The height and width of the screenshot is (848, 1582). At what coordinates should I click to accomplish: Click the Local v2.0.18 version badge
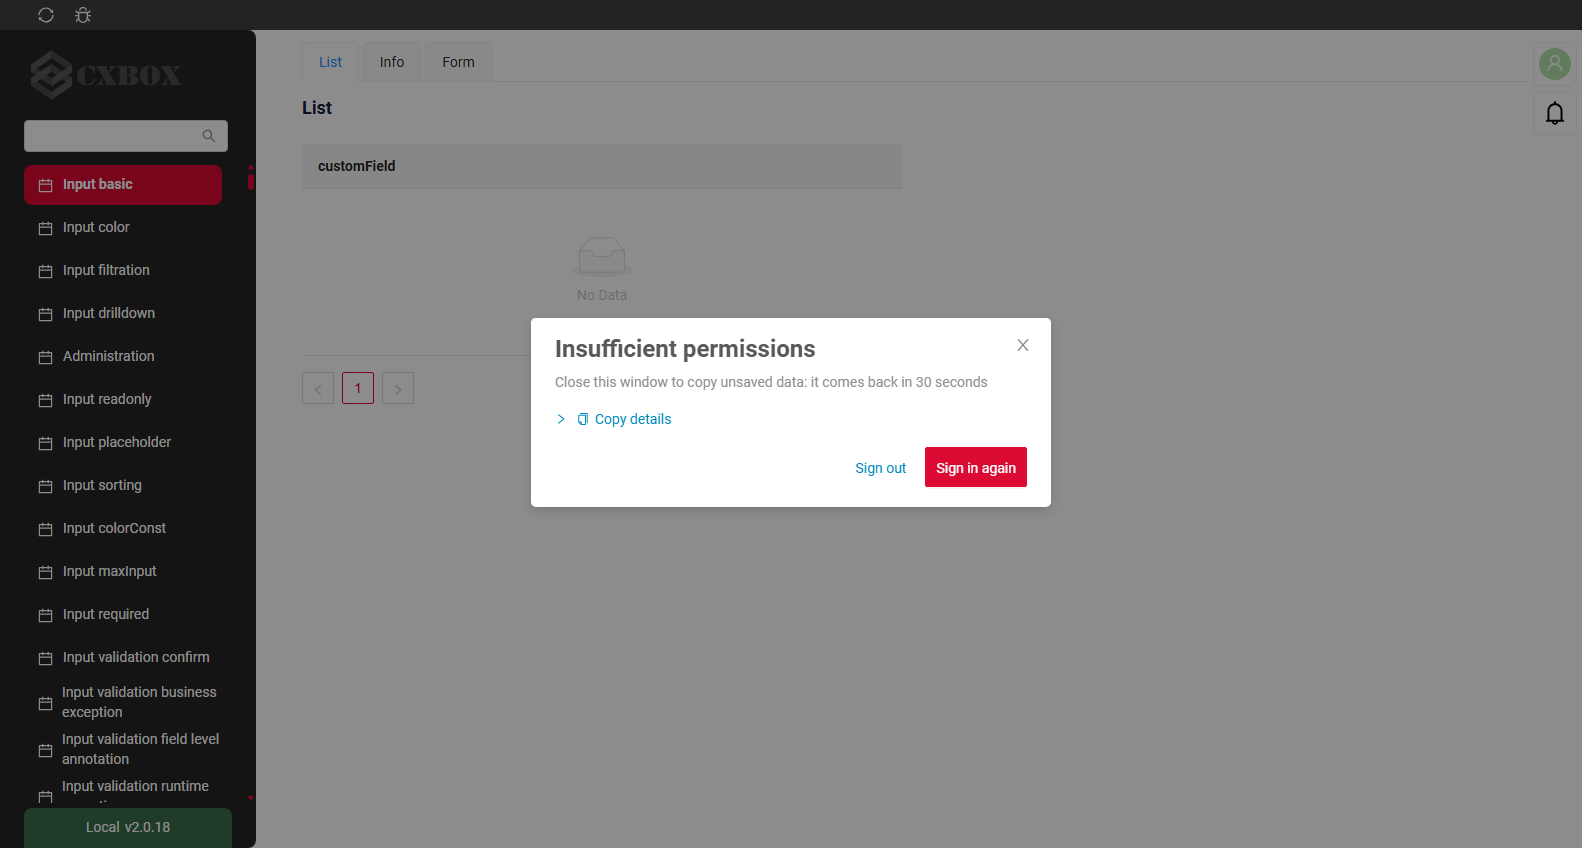[128, 827]
